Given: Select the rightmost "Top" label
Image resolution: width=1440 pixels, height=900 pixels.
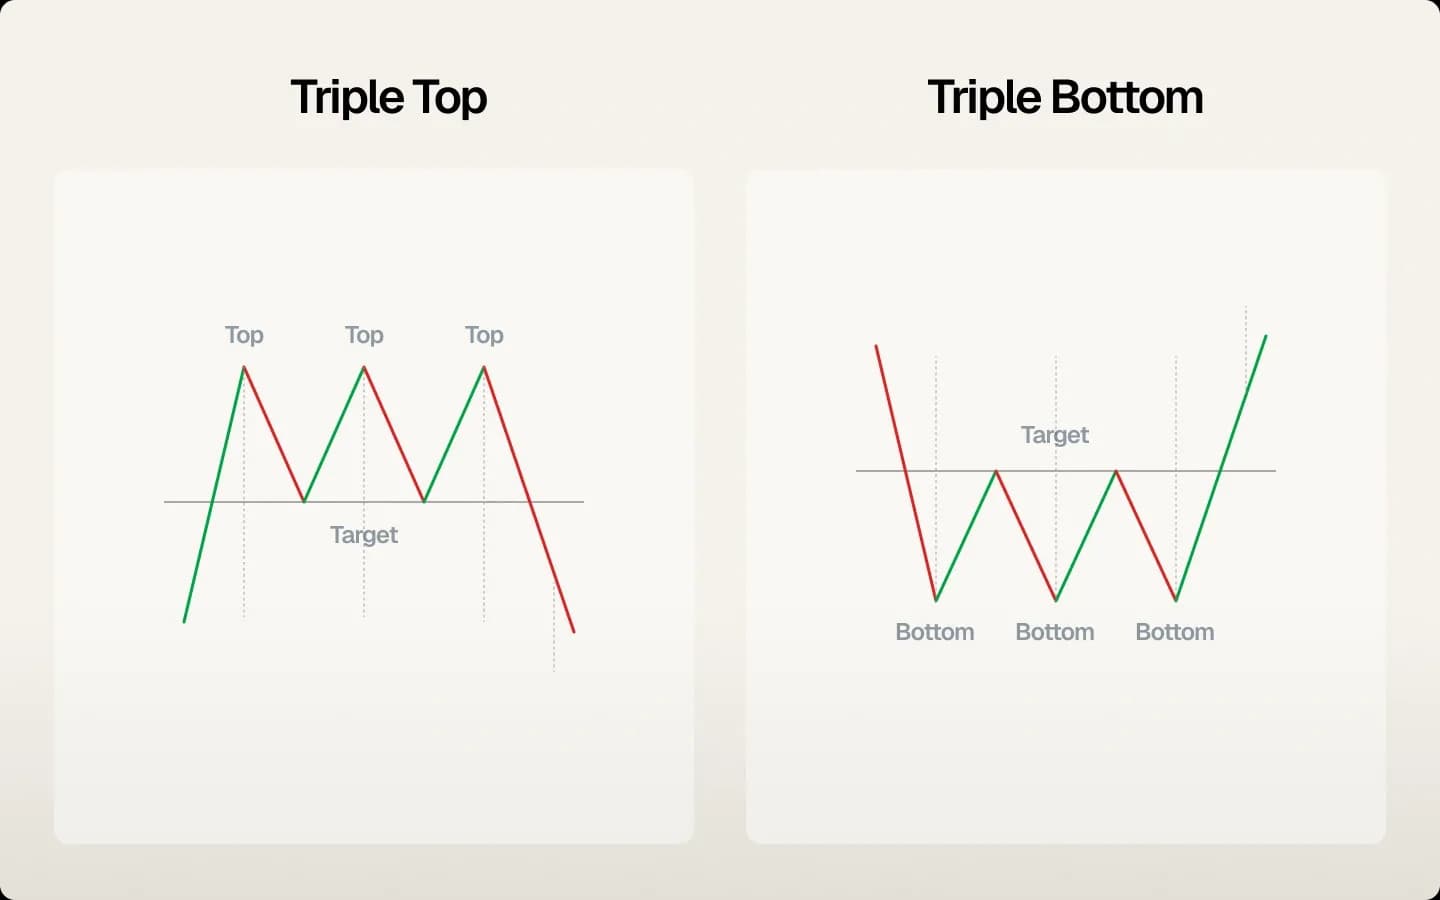Looking at the screenshot, I should [x=484, y=335].
